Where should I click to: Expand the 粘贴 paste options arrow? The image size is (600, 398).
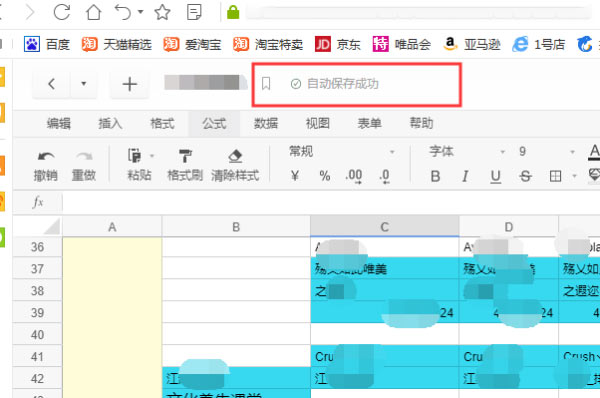click(x=152, y=156)
